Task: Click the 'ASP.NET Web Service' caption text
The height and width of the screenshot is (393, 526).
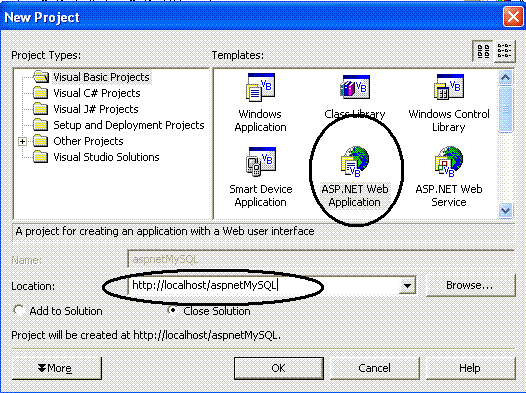Action: 449,196
